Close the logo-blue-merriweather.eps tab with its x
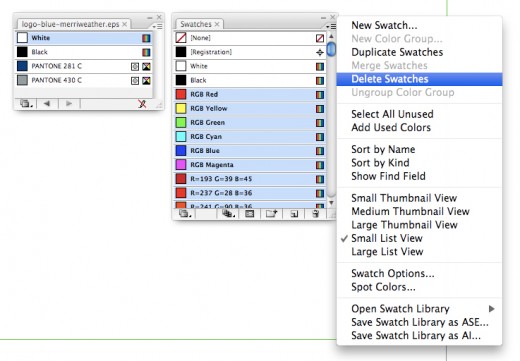Image resolution: width=520 pixels, height=361 pixels. click(124, 24)
